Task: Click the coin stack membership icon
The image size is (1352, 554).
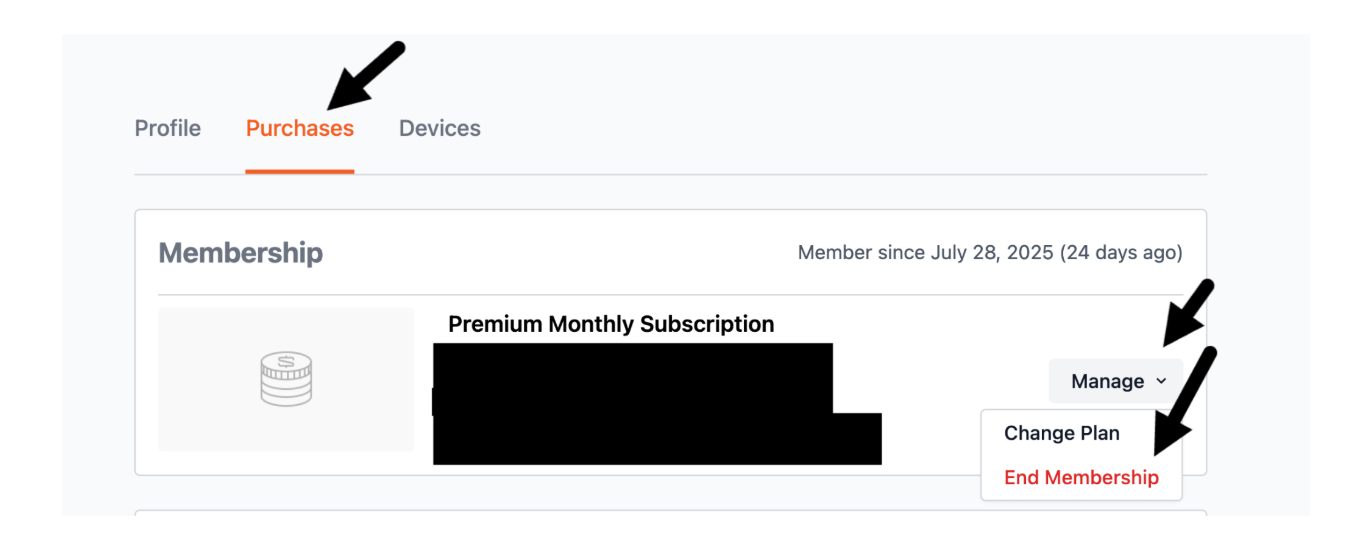Action: tap(286, 379)
